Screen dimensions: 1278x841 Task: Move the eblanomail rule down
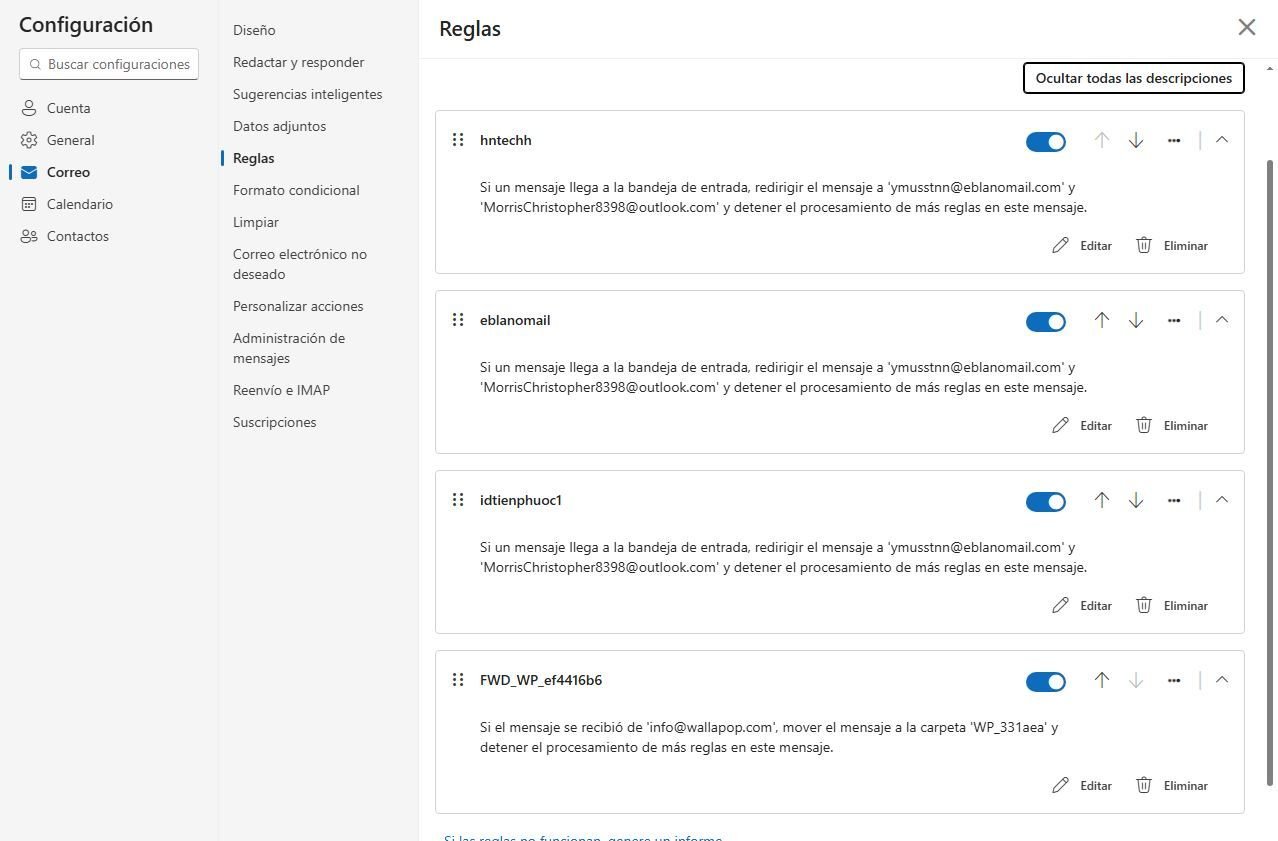tap(1136, 321)
